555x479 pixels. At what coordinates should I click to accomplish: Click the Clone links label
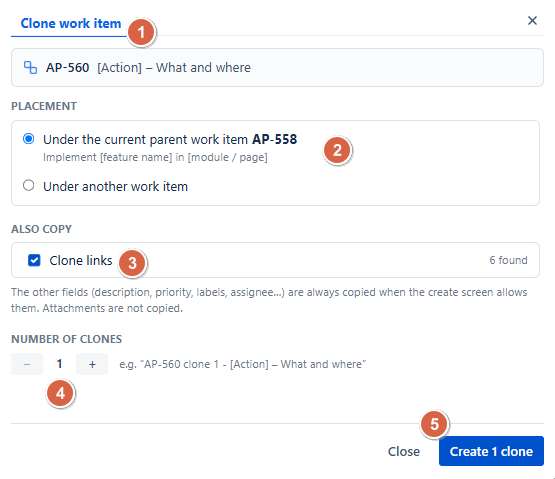pos(81,261)
